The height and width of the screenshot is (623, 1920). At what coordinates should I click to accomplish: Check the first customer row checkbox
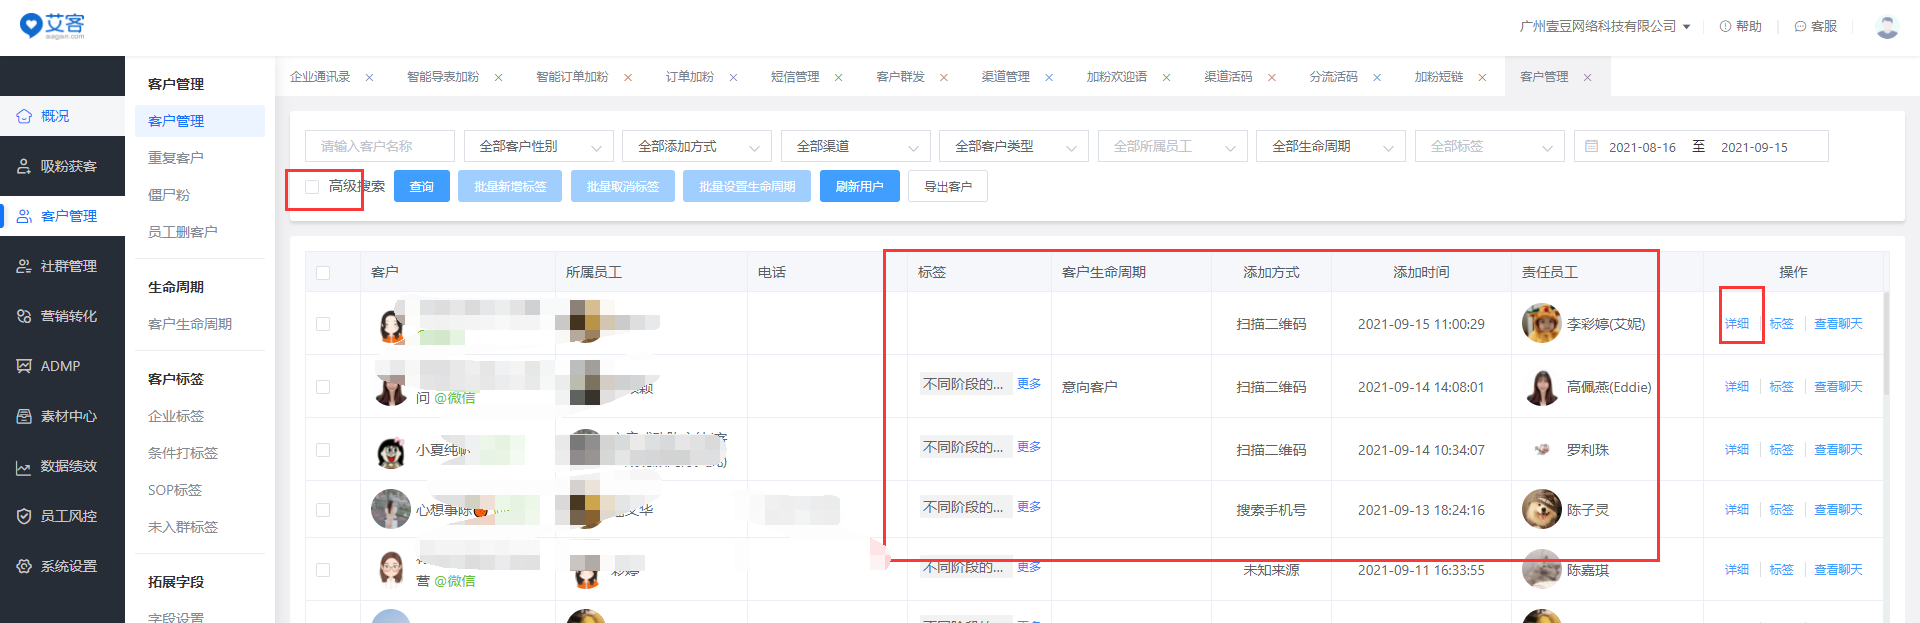pos(323,324)
